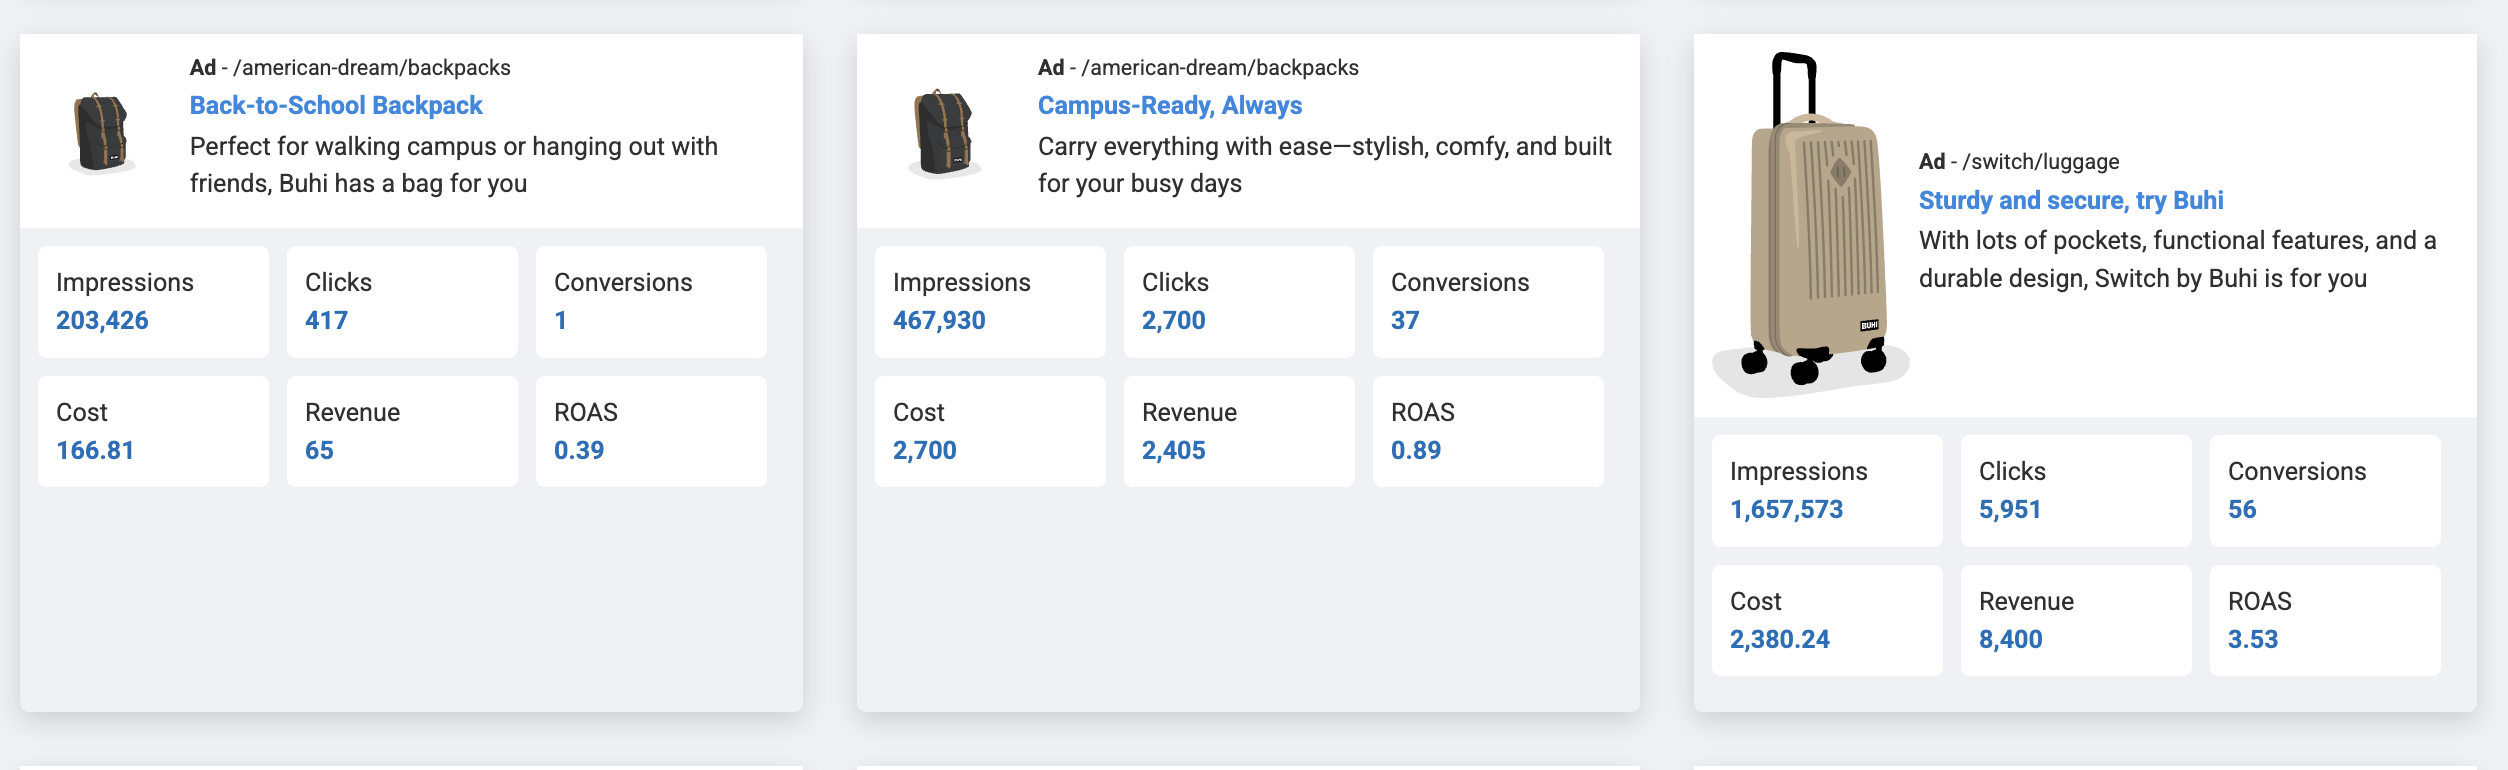Image resolution: width=2508 pixels, height=770 pixels.
Task: Select Impressions value 203,426
Action: (x=102, y=321)
